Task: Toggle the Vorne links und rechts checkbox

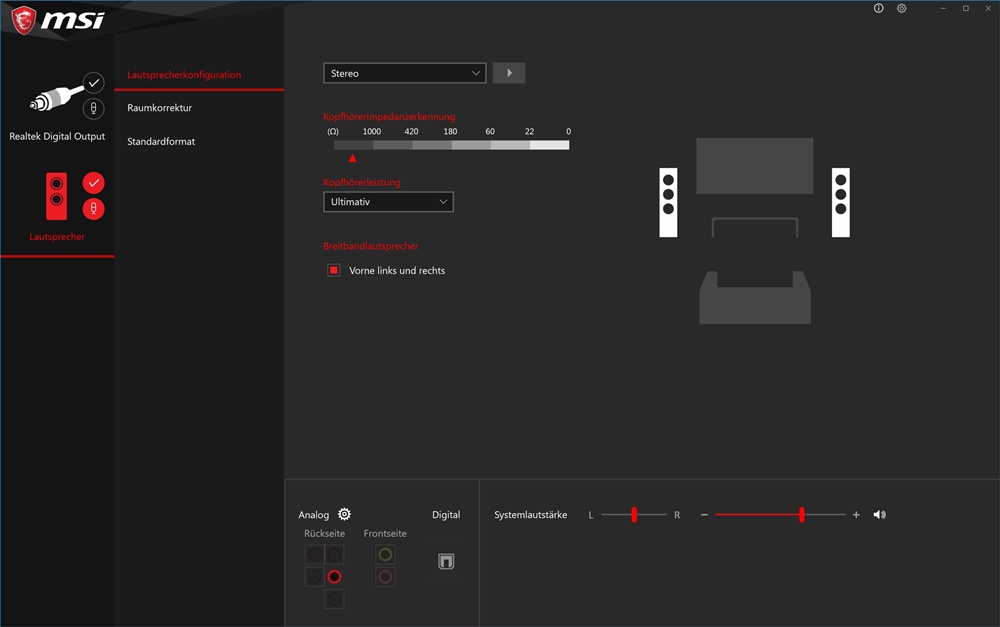Action: [334, 271]
